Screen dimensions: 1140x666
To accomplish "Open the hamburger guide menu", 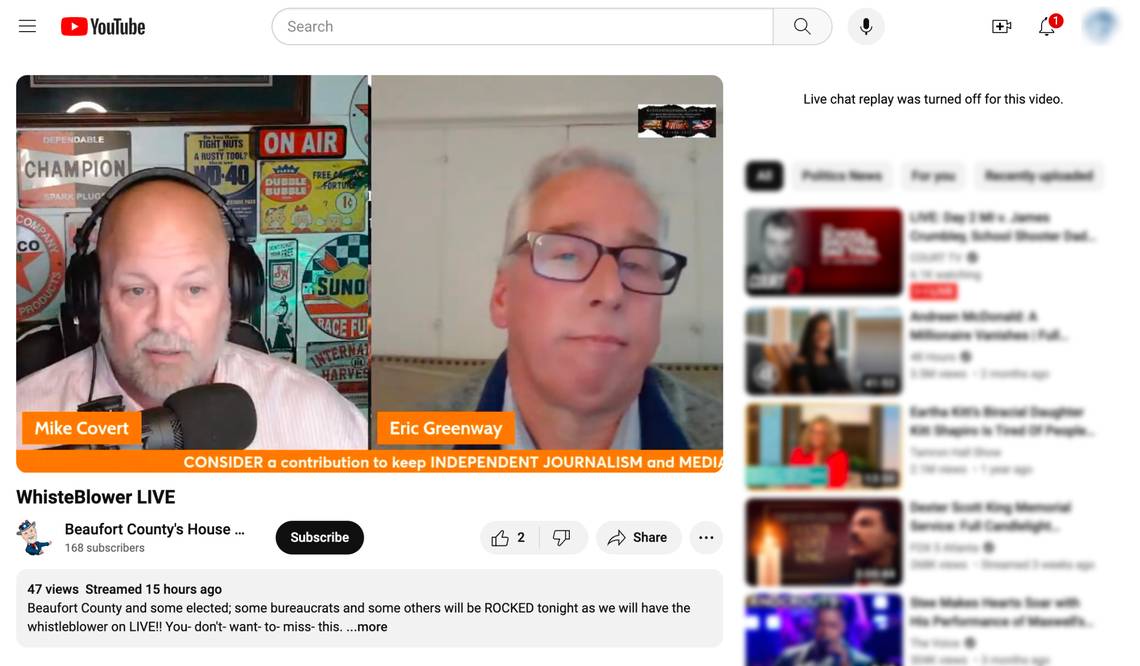I will tap(27, 27).
